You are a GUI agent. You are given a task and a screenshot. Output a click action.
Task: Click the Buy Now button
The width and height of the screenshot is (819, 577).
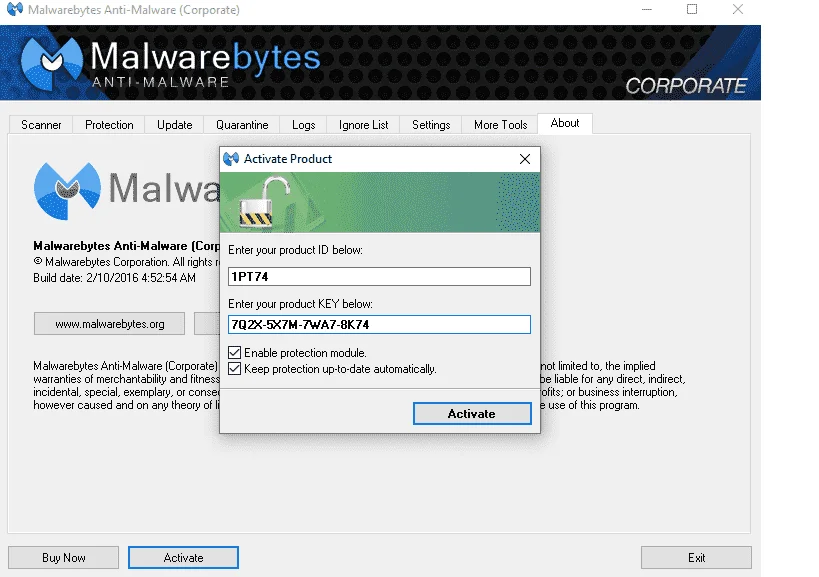[x=64, y=558]
